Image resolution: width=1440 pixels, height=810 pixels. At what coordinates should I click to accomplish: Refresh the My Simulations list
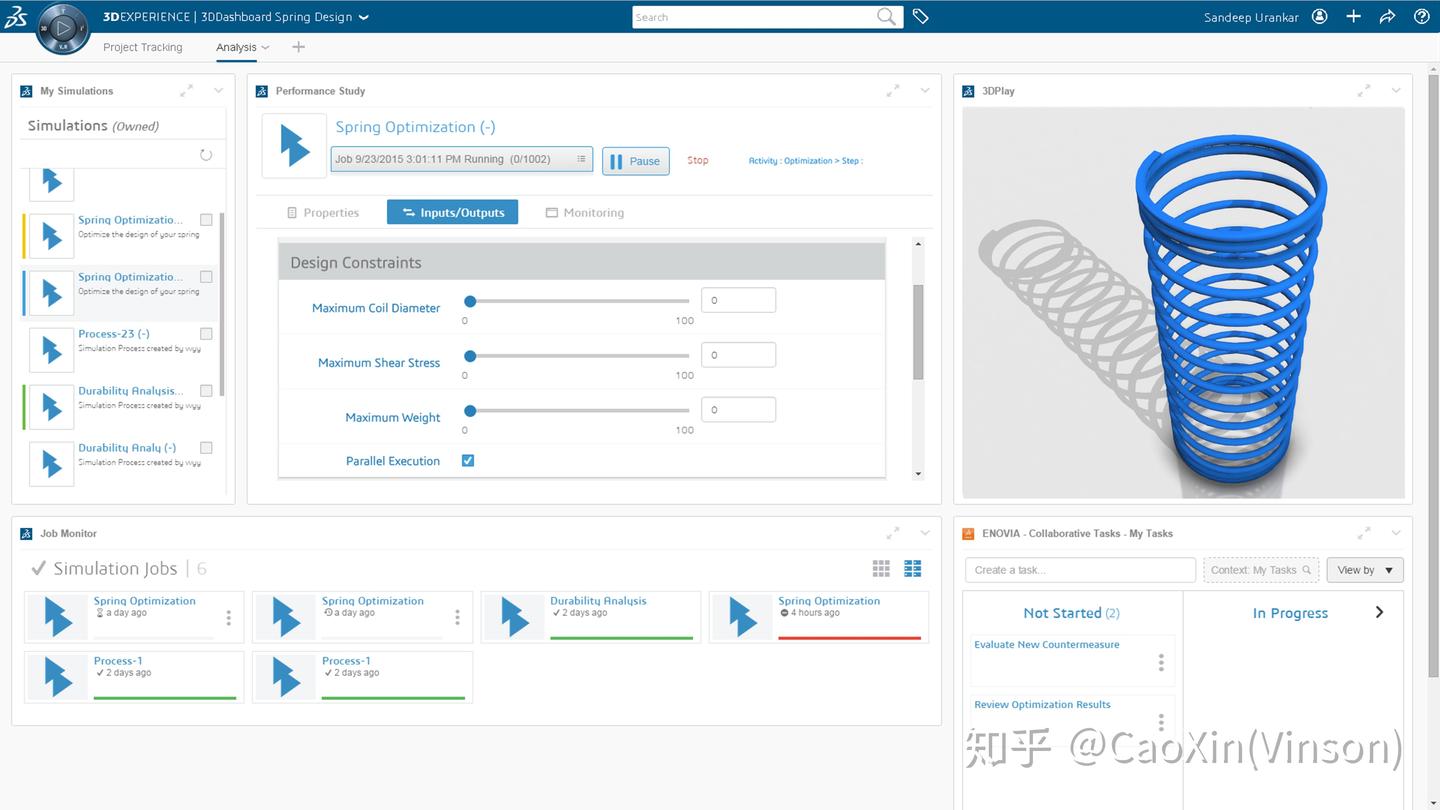[x=206, y=155]
